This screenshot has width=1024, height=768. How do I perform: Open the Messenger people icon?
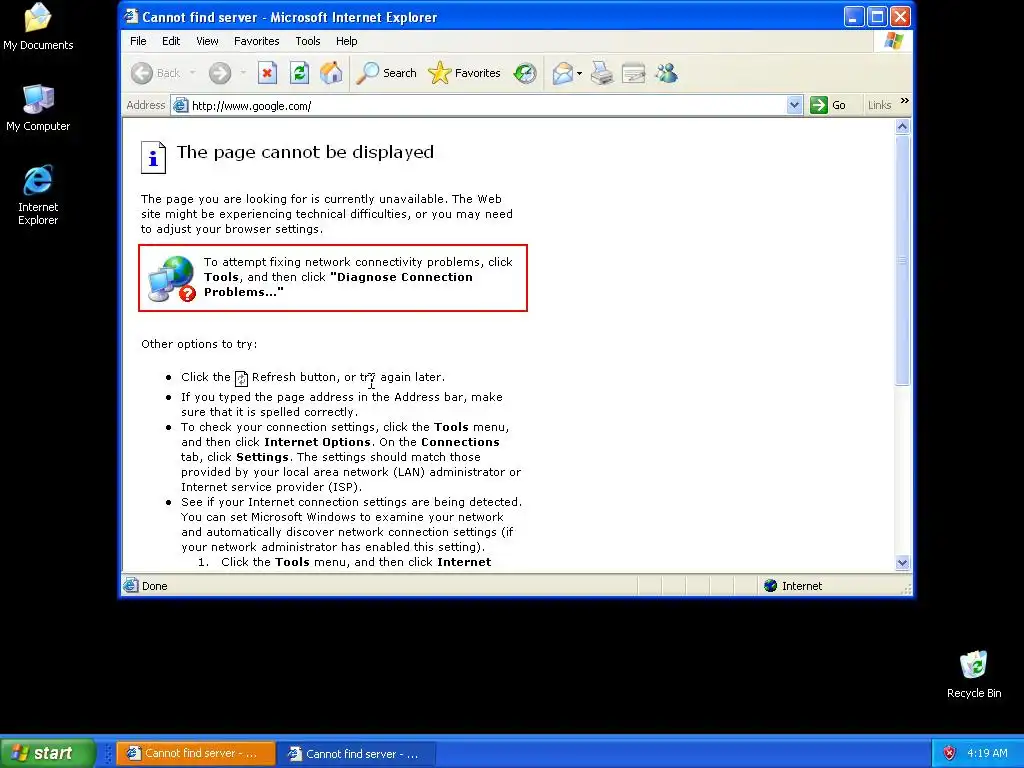click(667, 73)
